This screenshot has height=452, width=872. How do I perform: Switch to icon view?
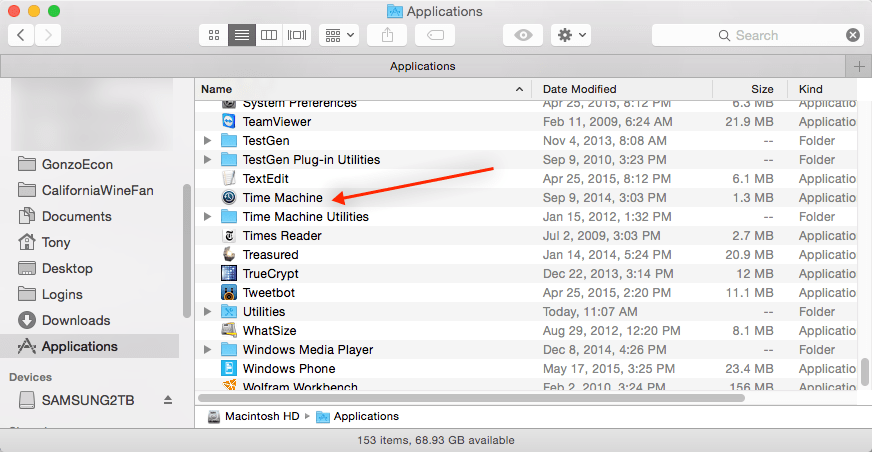pyautogui.click(x=214, y=35)
